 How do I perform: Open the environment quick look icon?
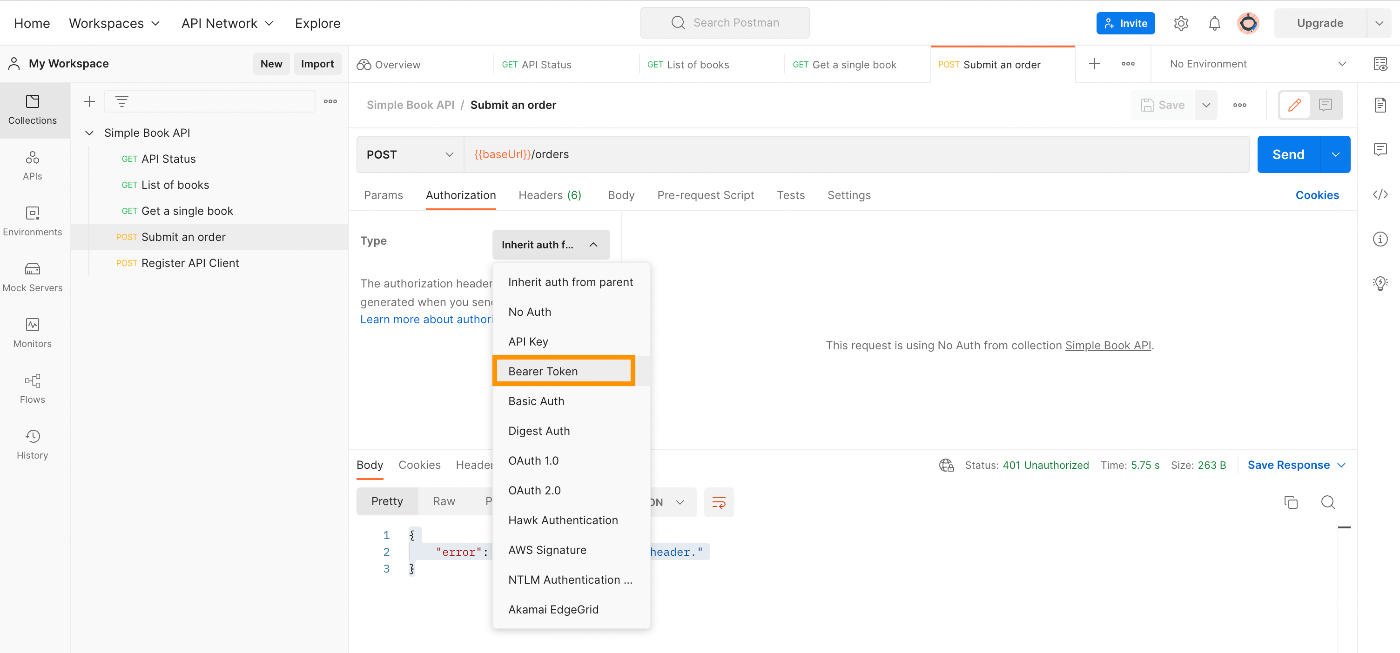1380,64
